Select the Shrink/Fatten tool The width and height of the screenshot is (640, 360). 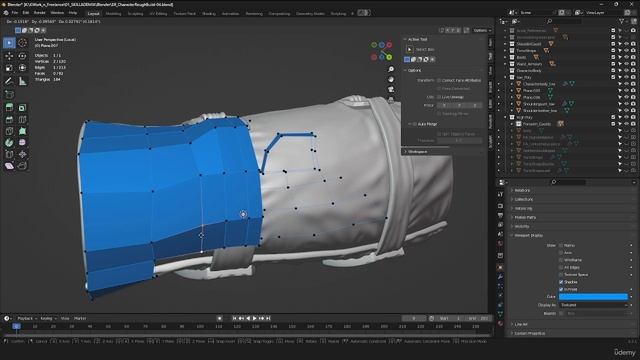[22, 154]
